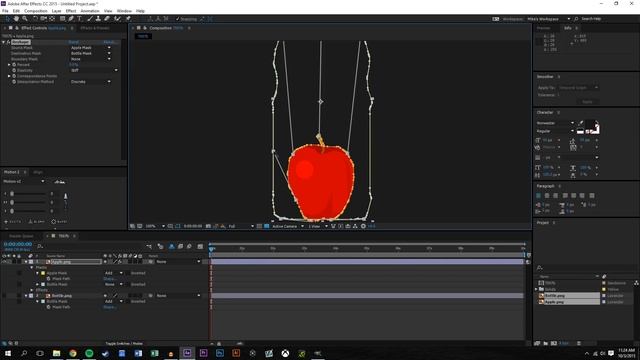Click region of interest icon in viewer
Image resolution: width=640 pixels, height=360 pixels.
[x=259, y=226]
